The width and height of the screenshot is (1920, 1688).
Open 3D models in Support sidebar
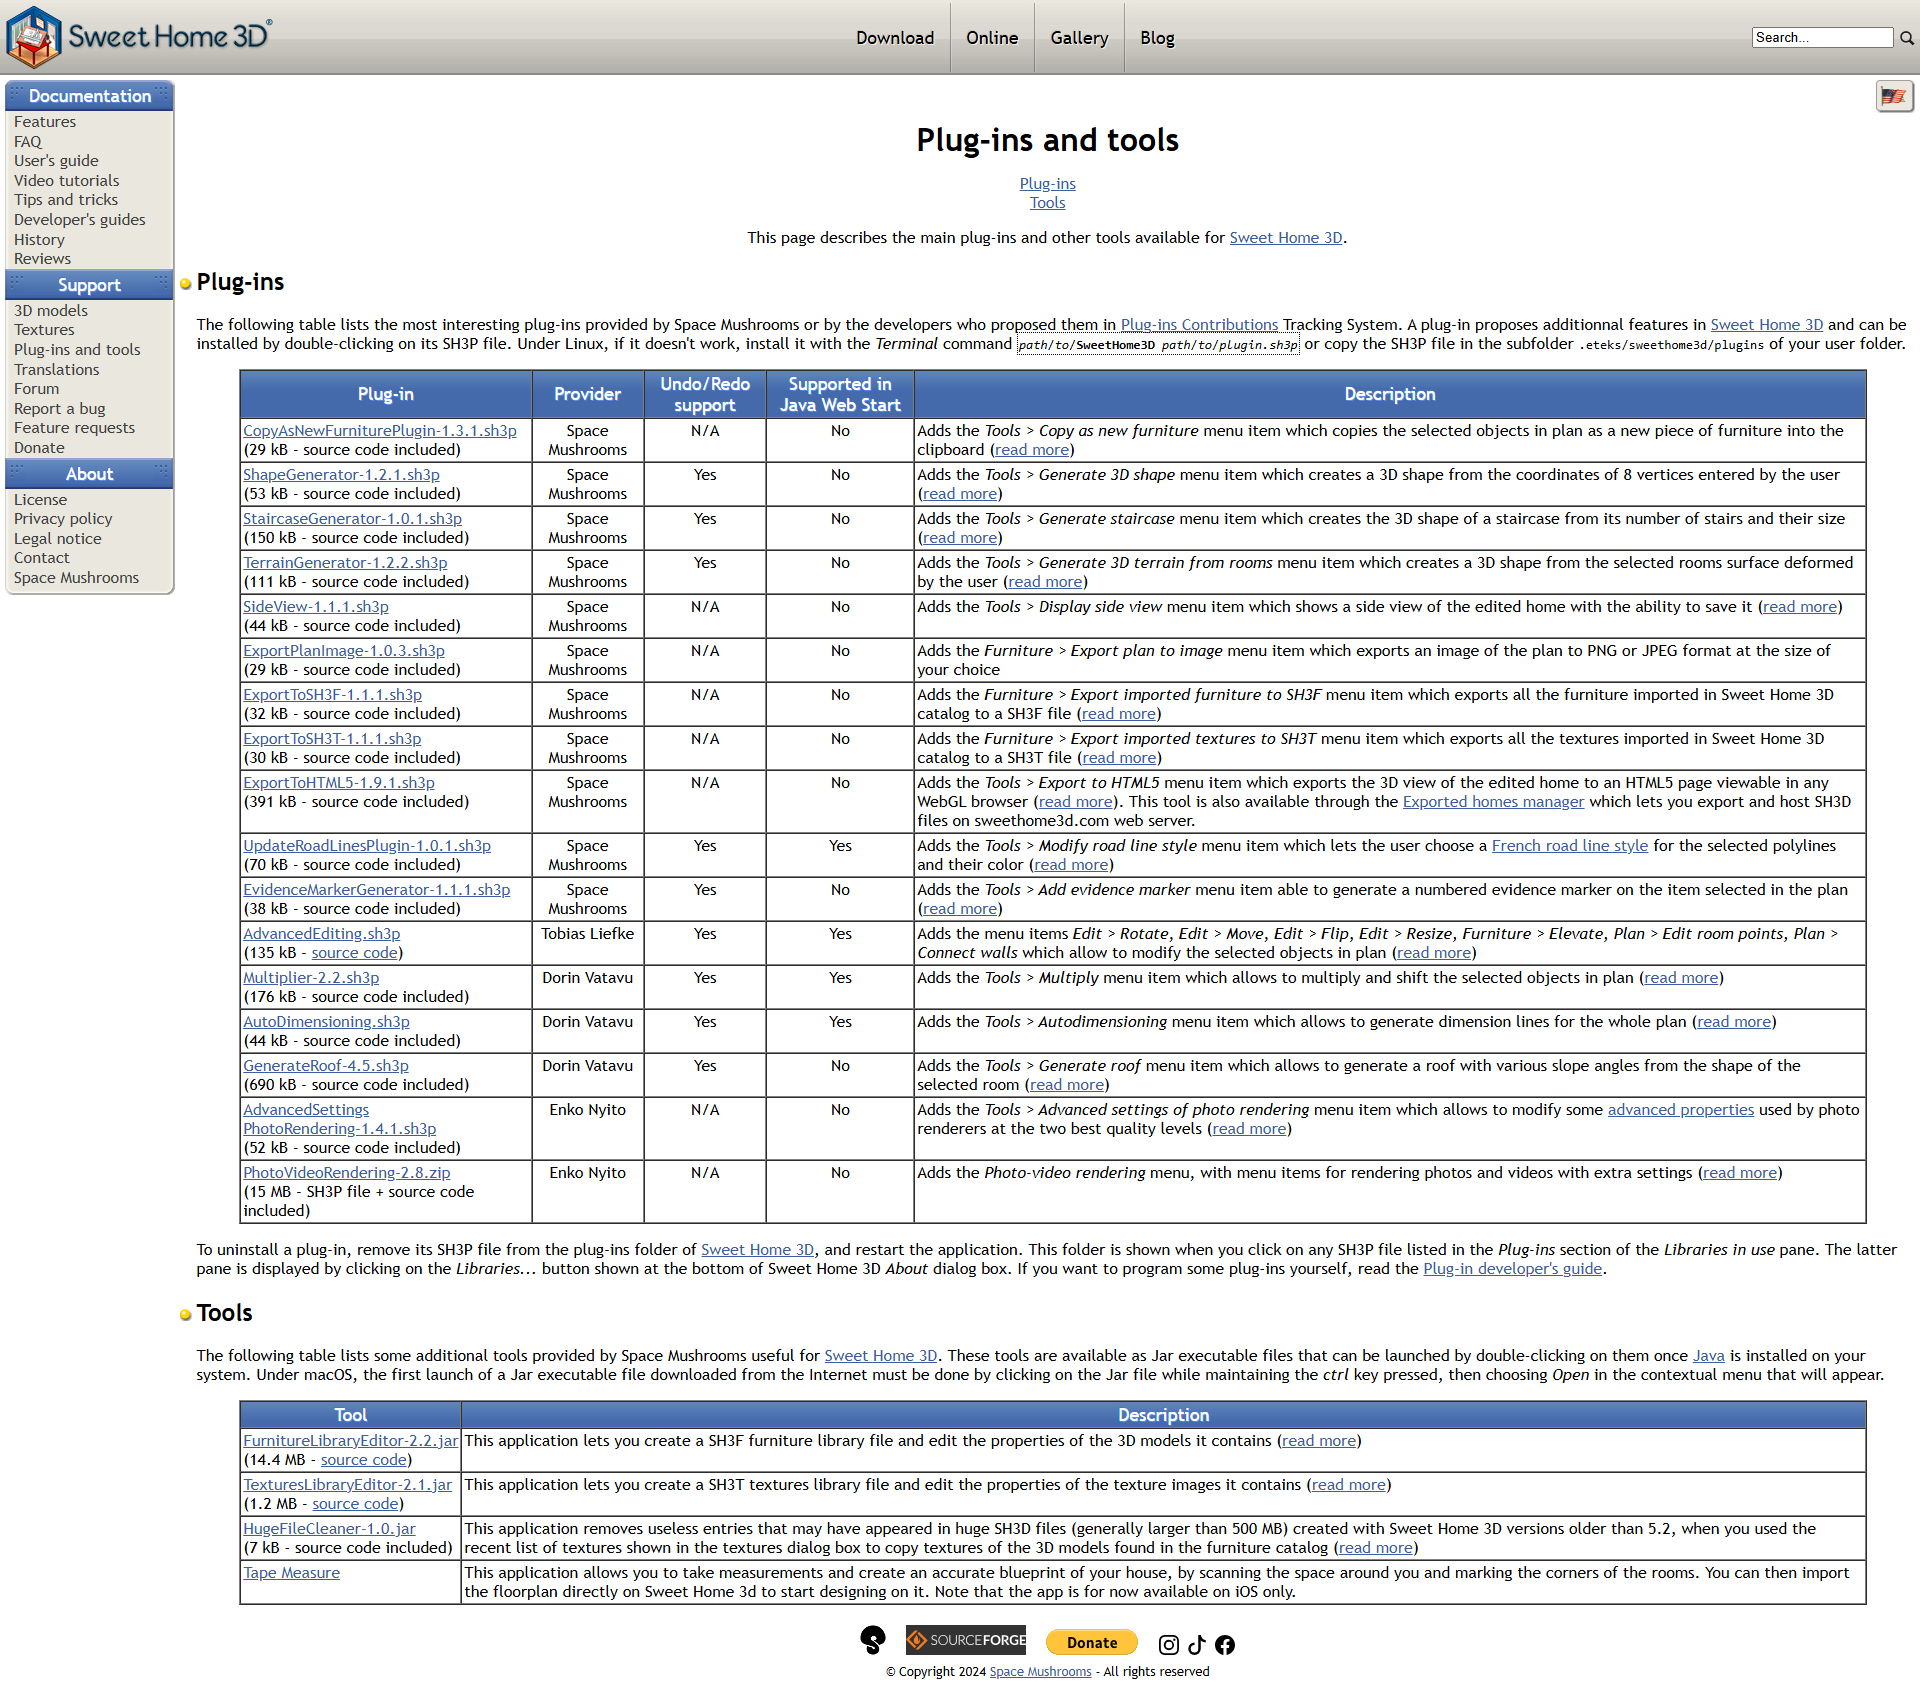51,310
